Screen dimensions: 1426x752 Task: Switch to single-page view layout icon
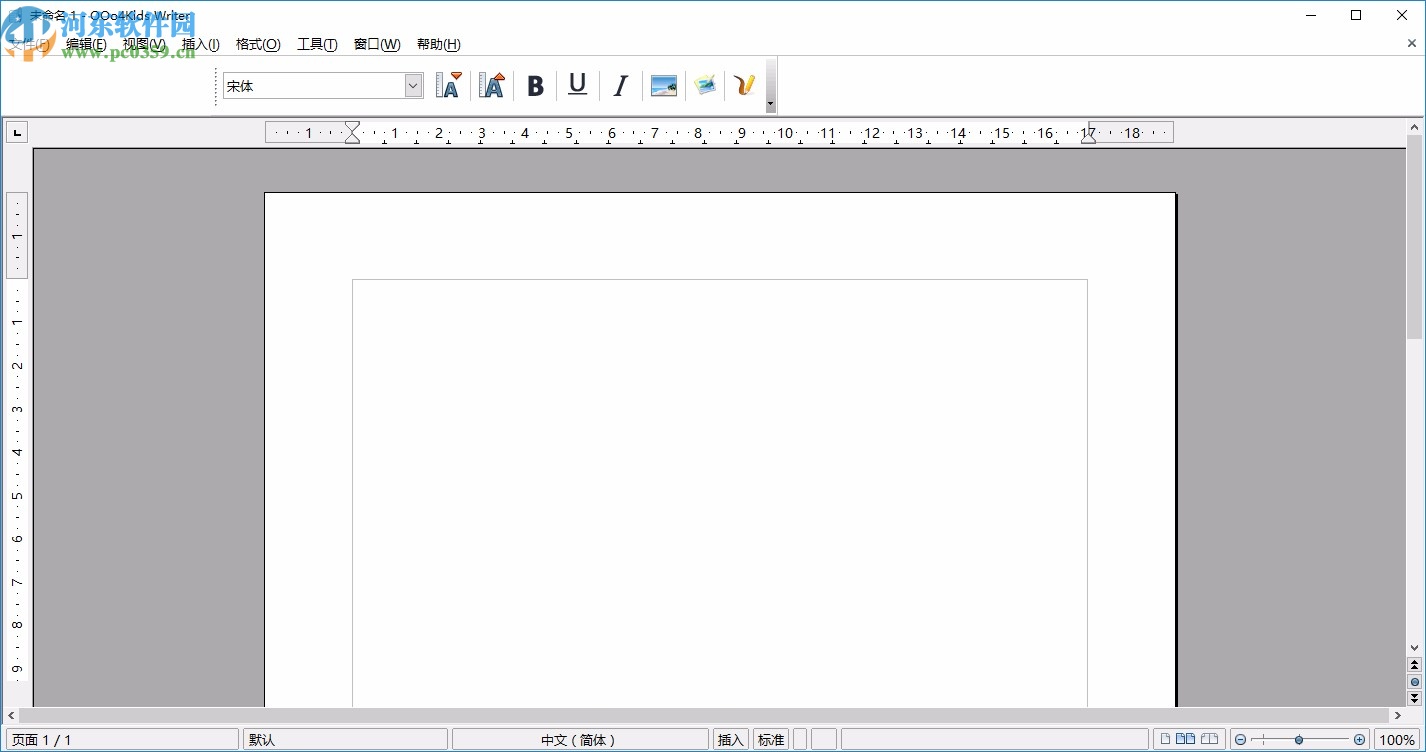(1165, 740)
